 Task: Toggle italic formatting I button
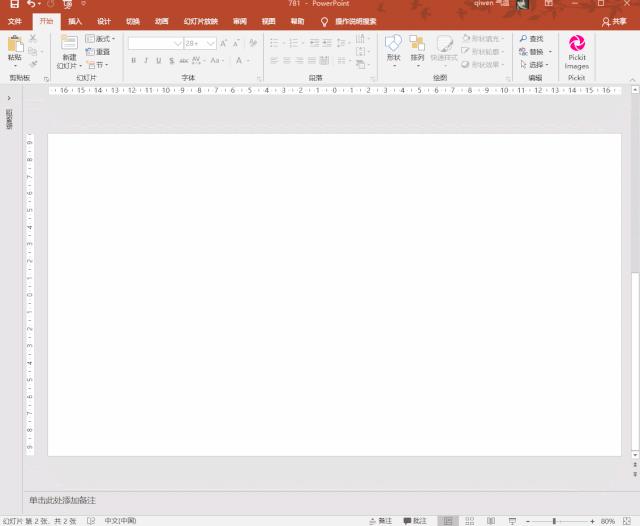[146, 61]
